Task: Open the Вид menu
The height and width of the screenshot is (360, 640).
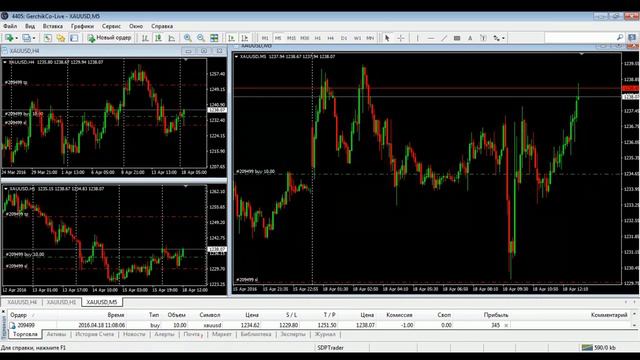Action: [x=30, y=26]
